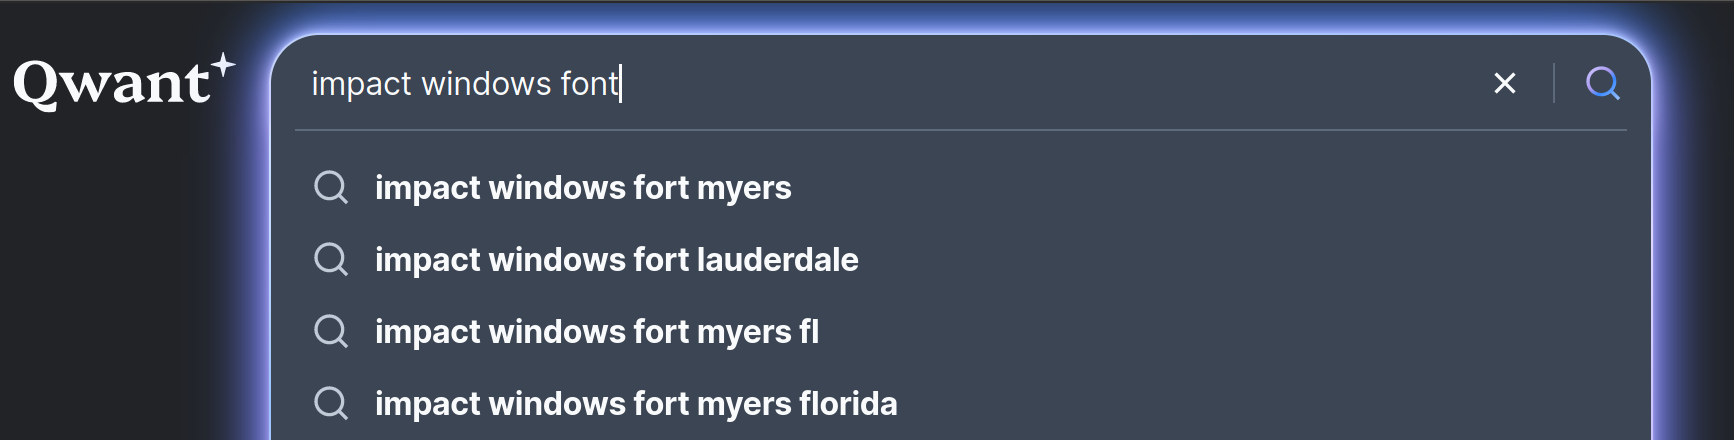Open suggestion "impact windows fort myers florida"
This screenshot has width=1734, height=440.
point(636,404)
